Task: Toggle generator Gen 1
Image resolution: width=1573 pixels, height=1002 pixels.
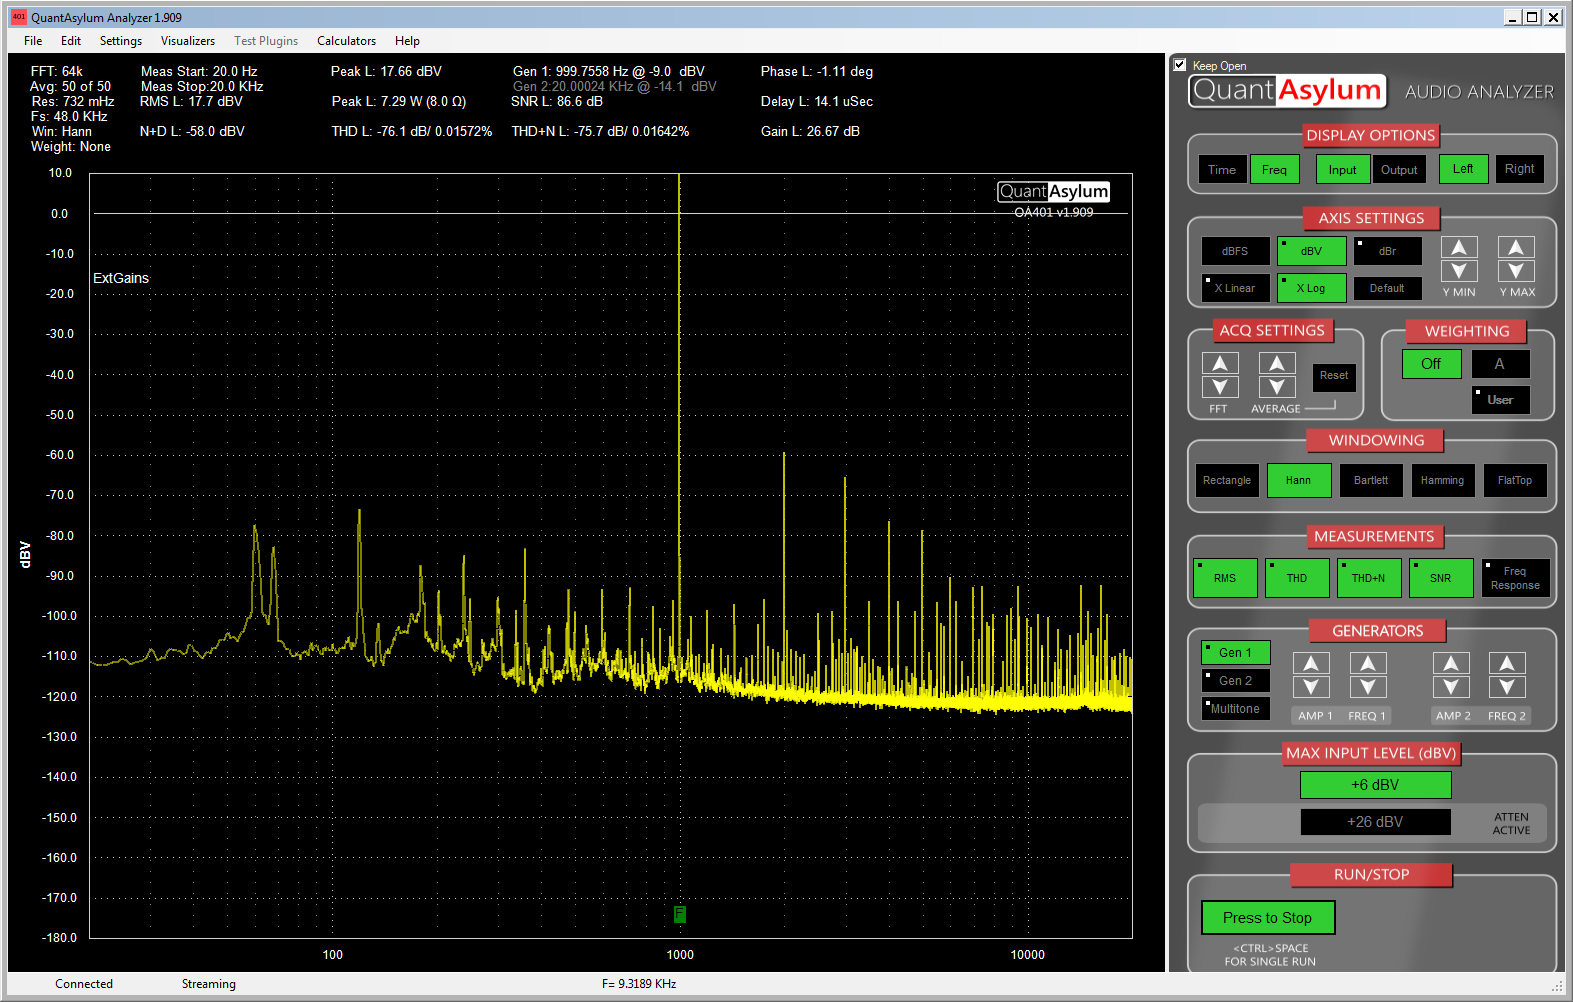Action: [1235, 653]
